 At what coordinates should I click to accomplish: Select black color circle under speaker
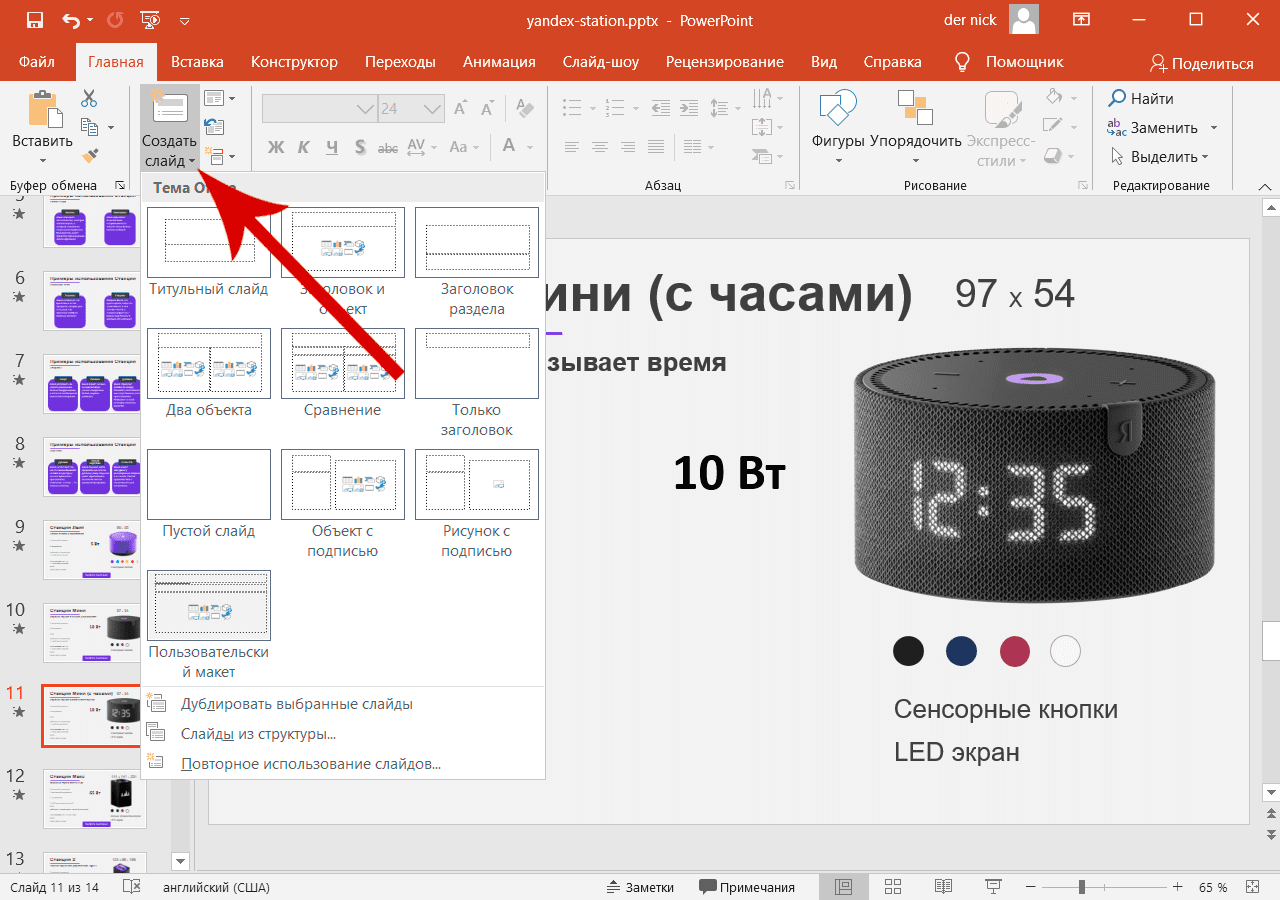tap(908, 651)
